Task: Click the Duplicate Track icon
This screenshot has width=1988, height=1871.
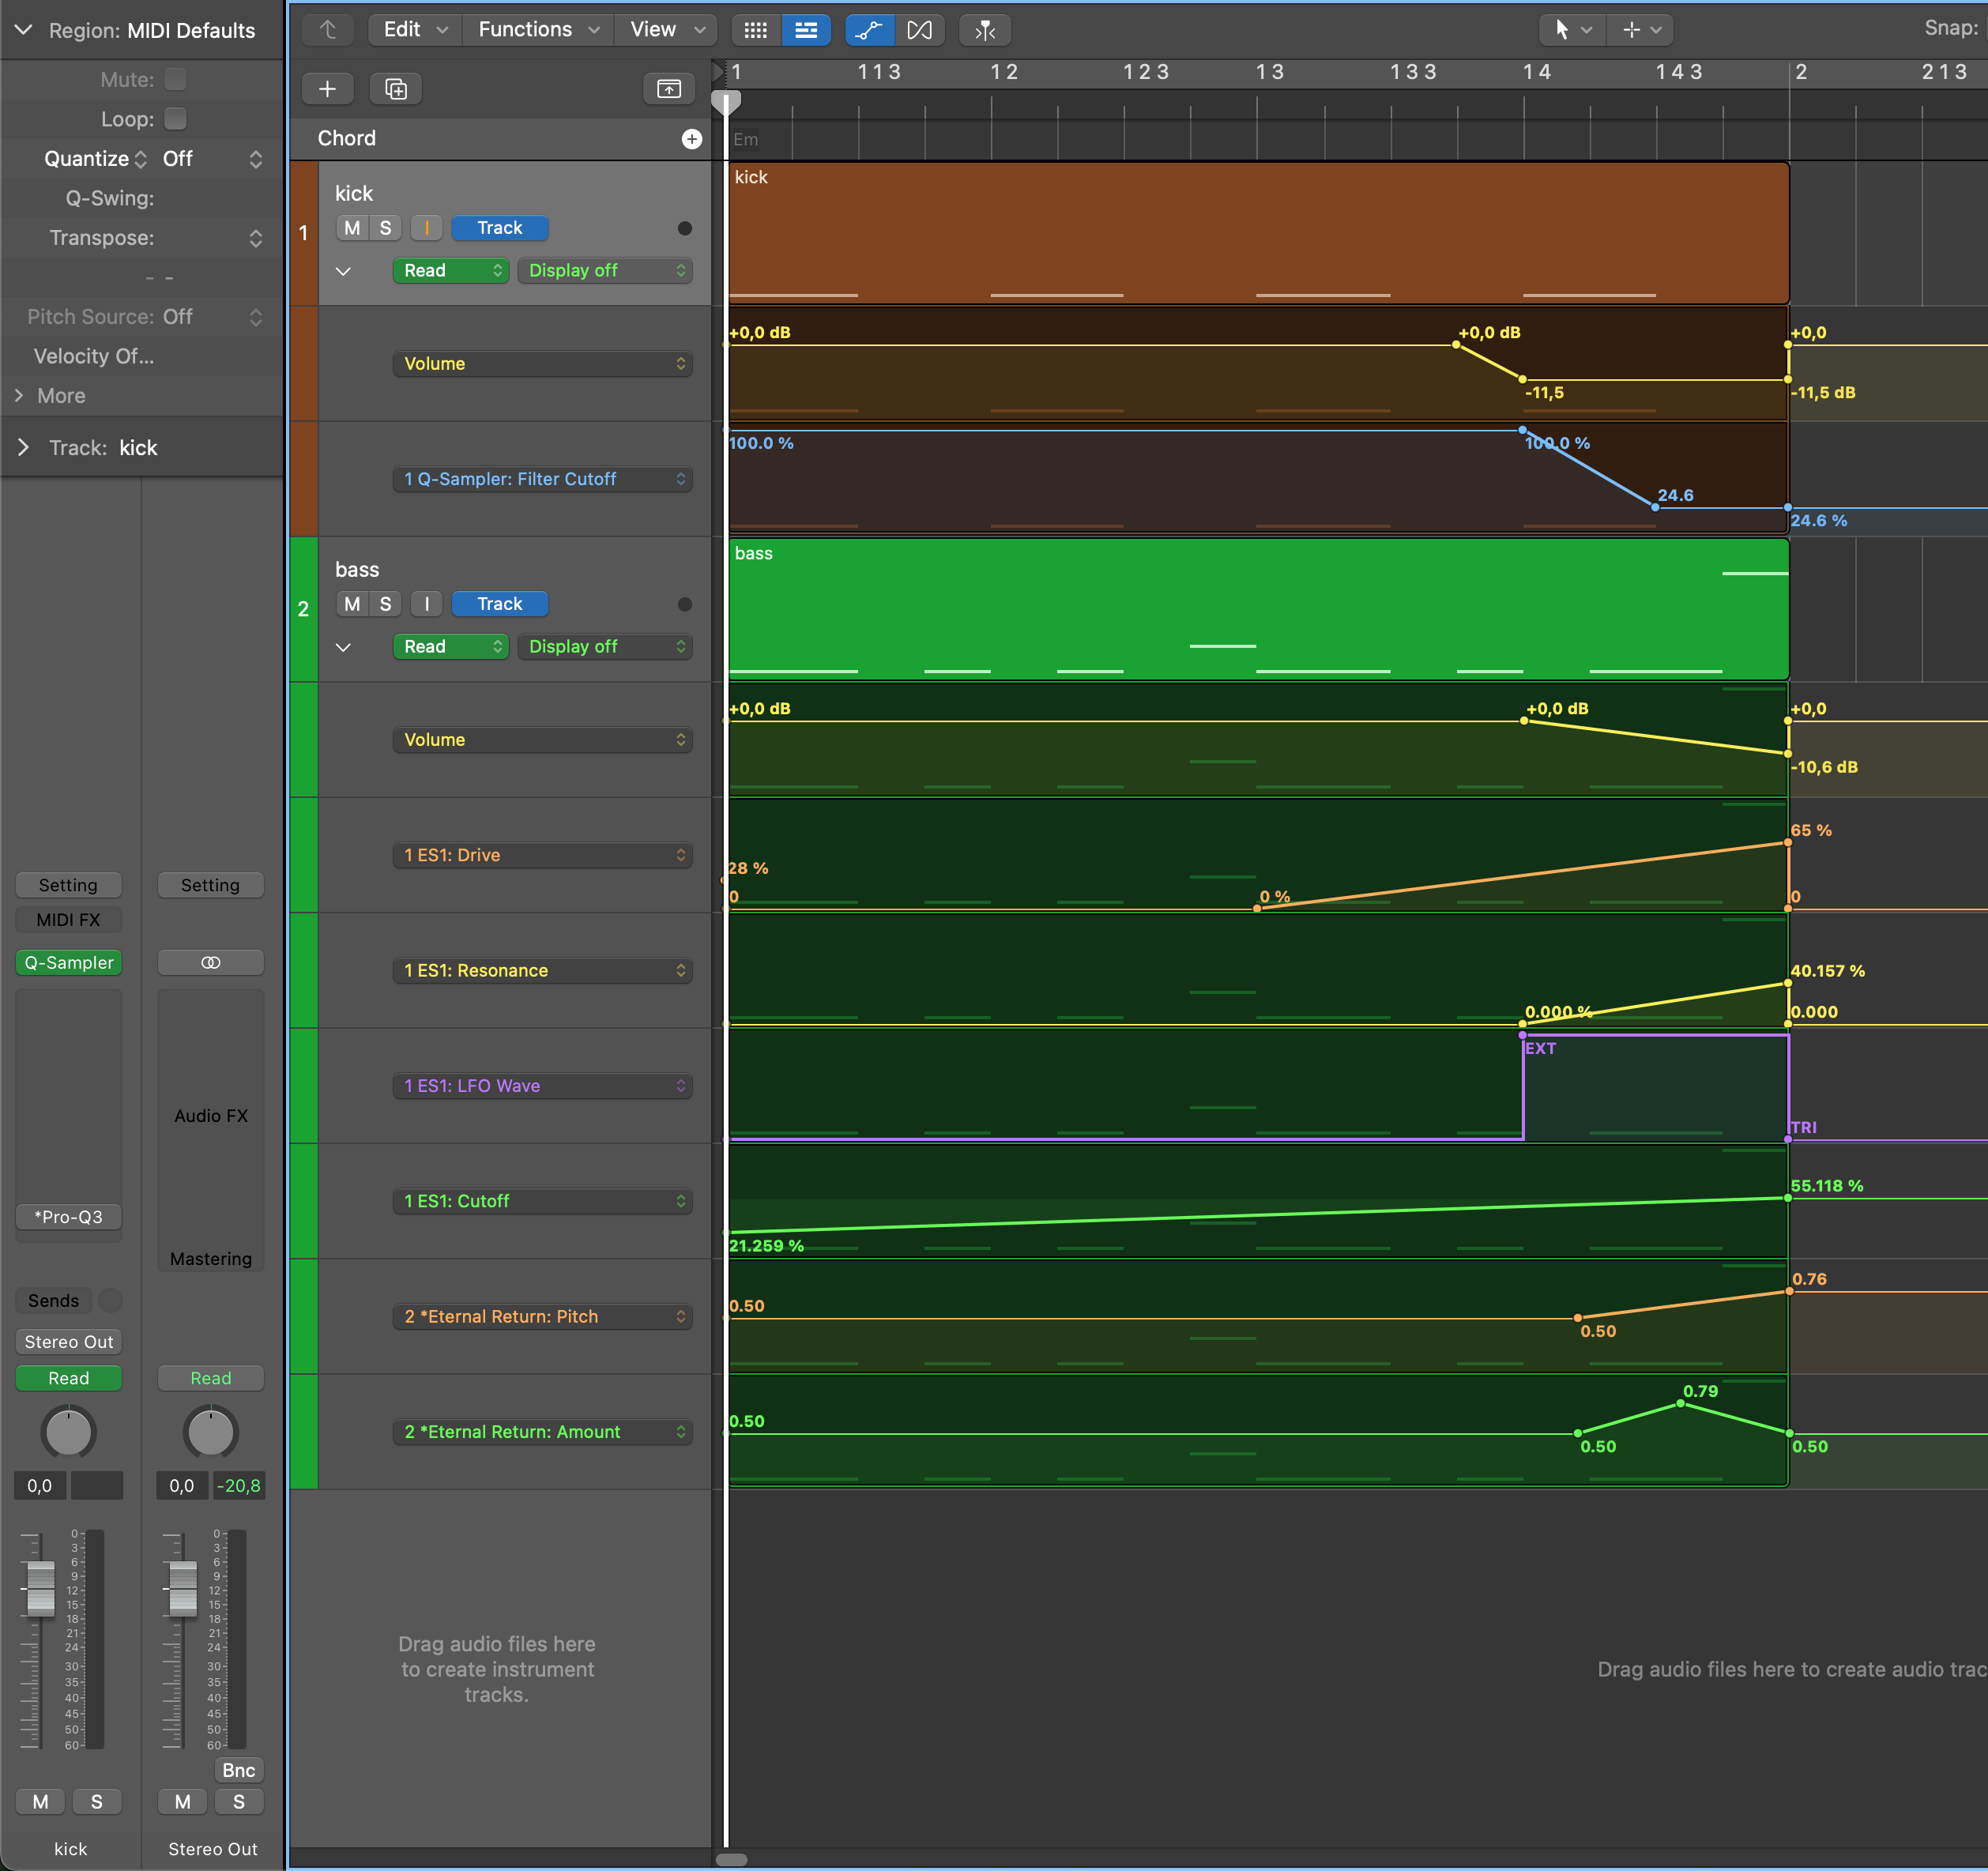Action: tap(396, 89)
